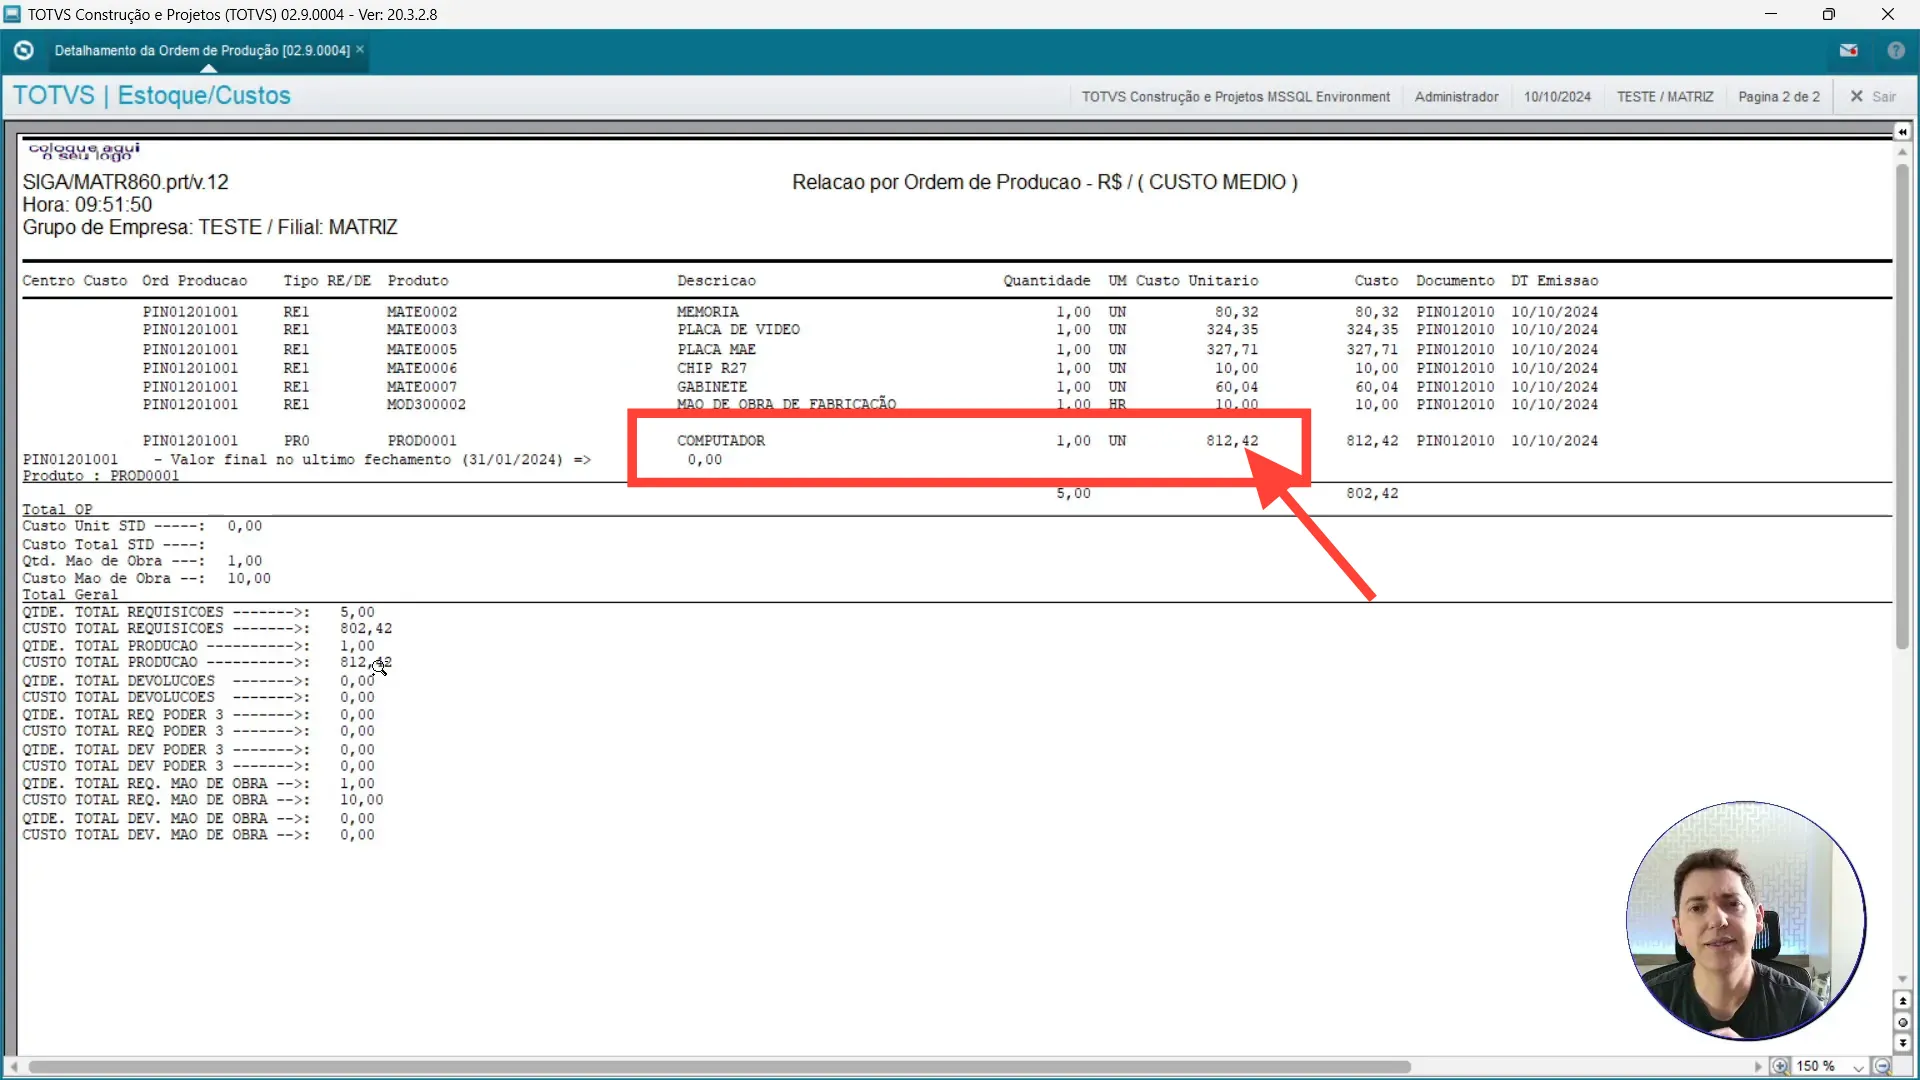The width and height of the screenshot is (1920, 1080).
Task: Minimize the TOTVS window
Action: point(1771,14)
